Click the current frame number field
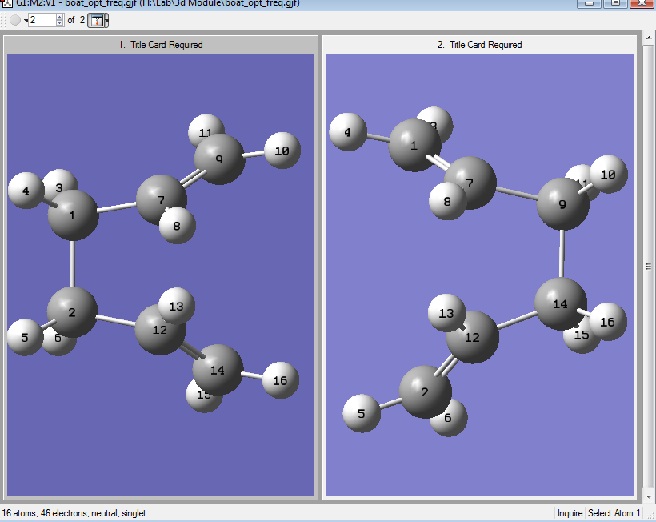 pos(42,20)
